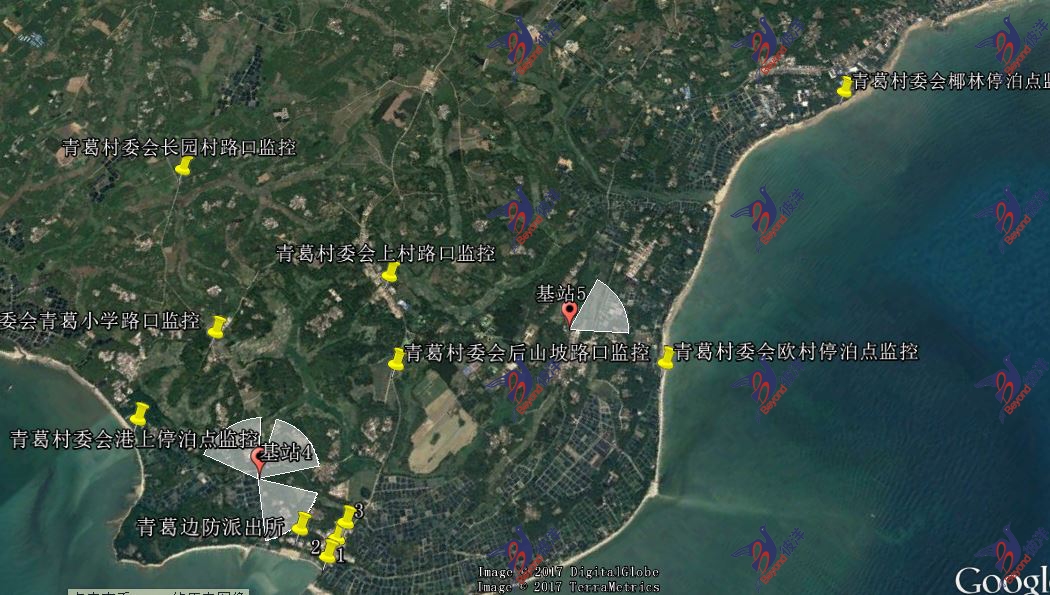Click the Google logo in the corner

(x=1002, y=580)
